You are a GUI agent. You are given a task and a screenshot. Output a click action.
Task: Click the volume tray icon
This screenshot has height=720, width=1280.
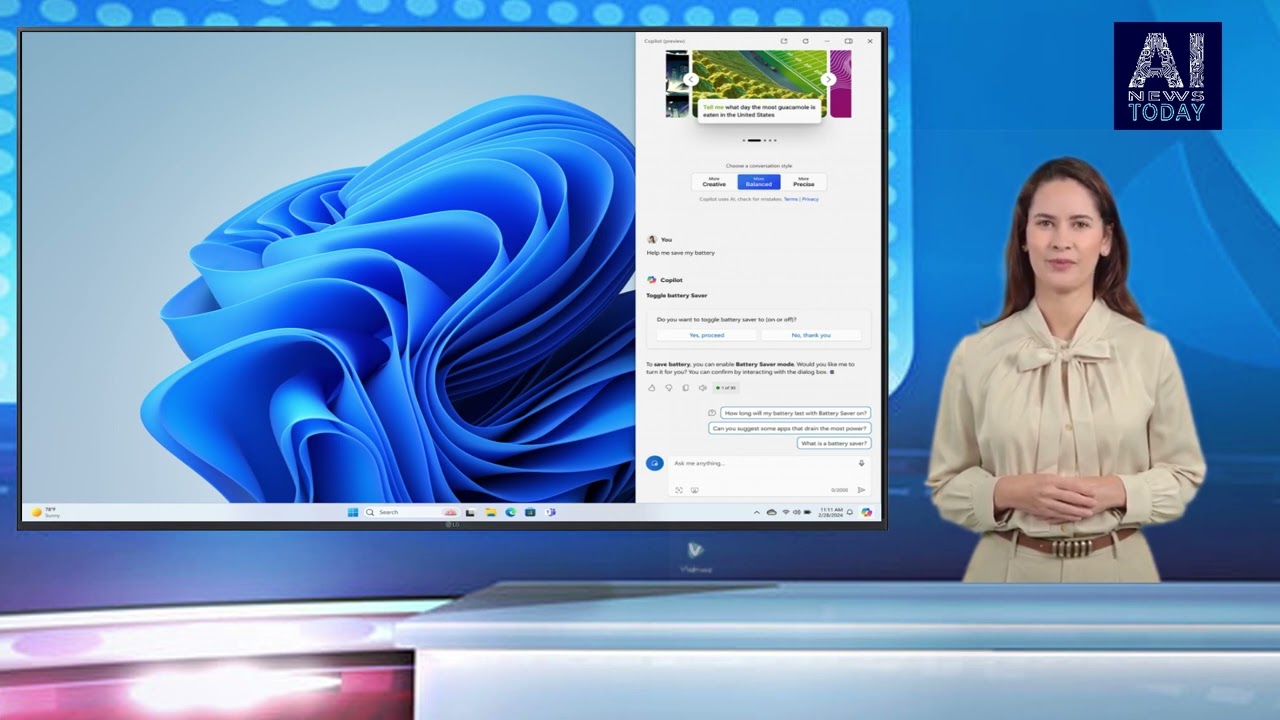796,512
